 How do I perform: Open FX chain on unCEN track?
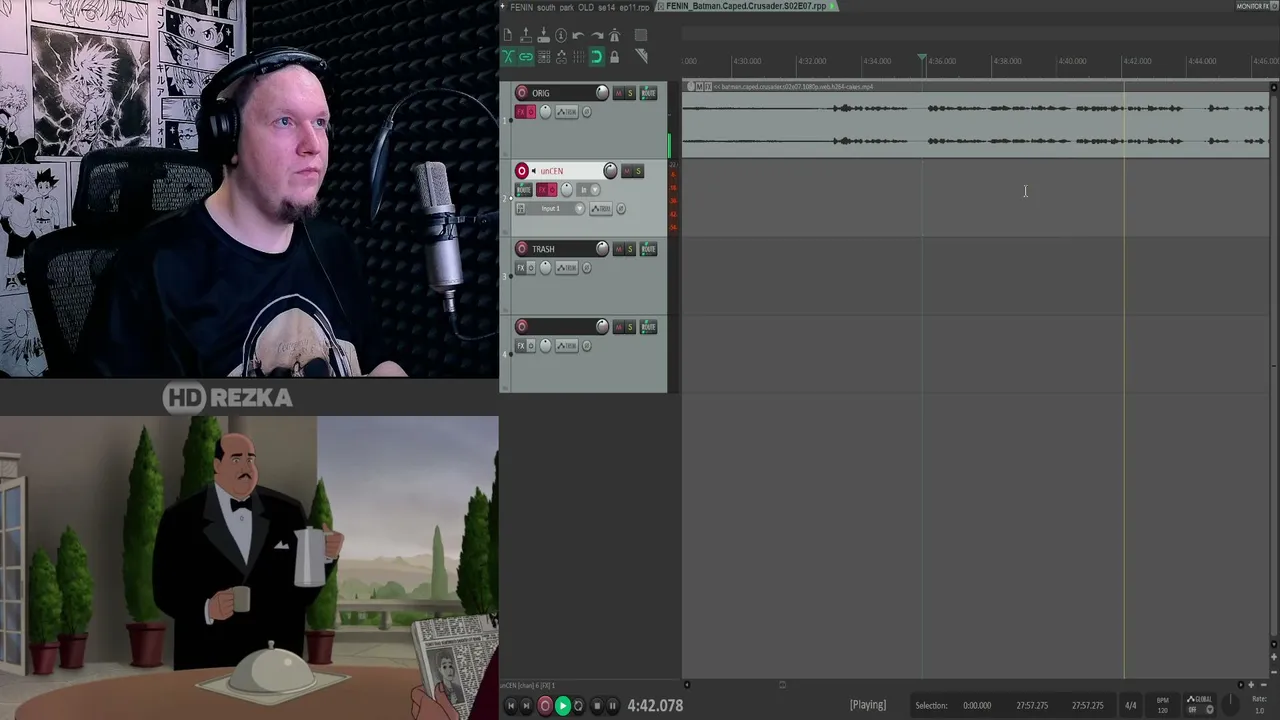point(543,190)
